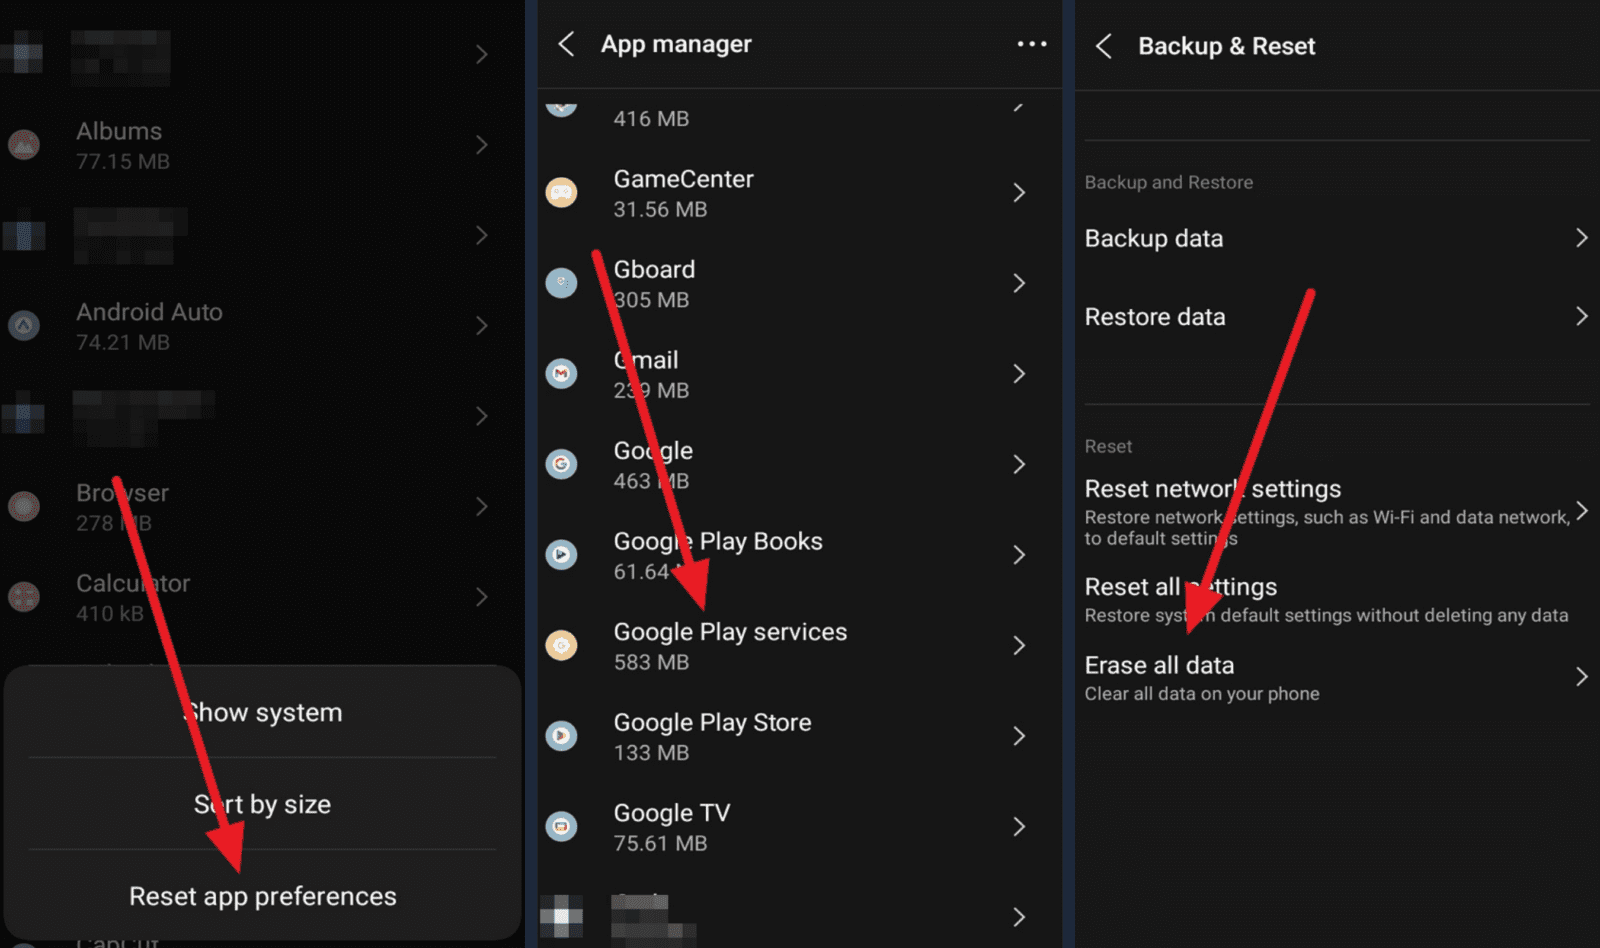Image resolution: width=1600 pixels, height=948 pixels.
Task: Open Browser row chevron
Action: [482, 506]
